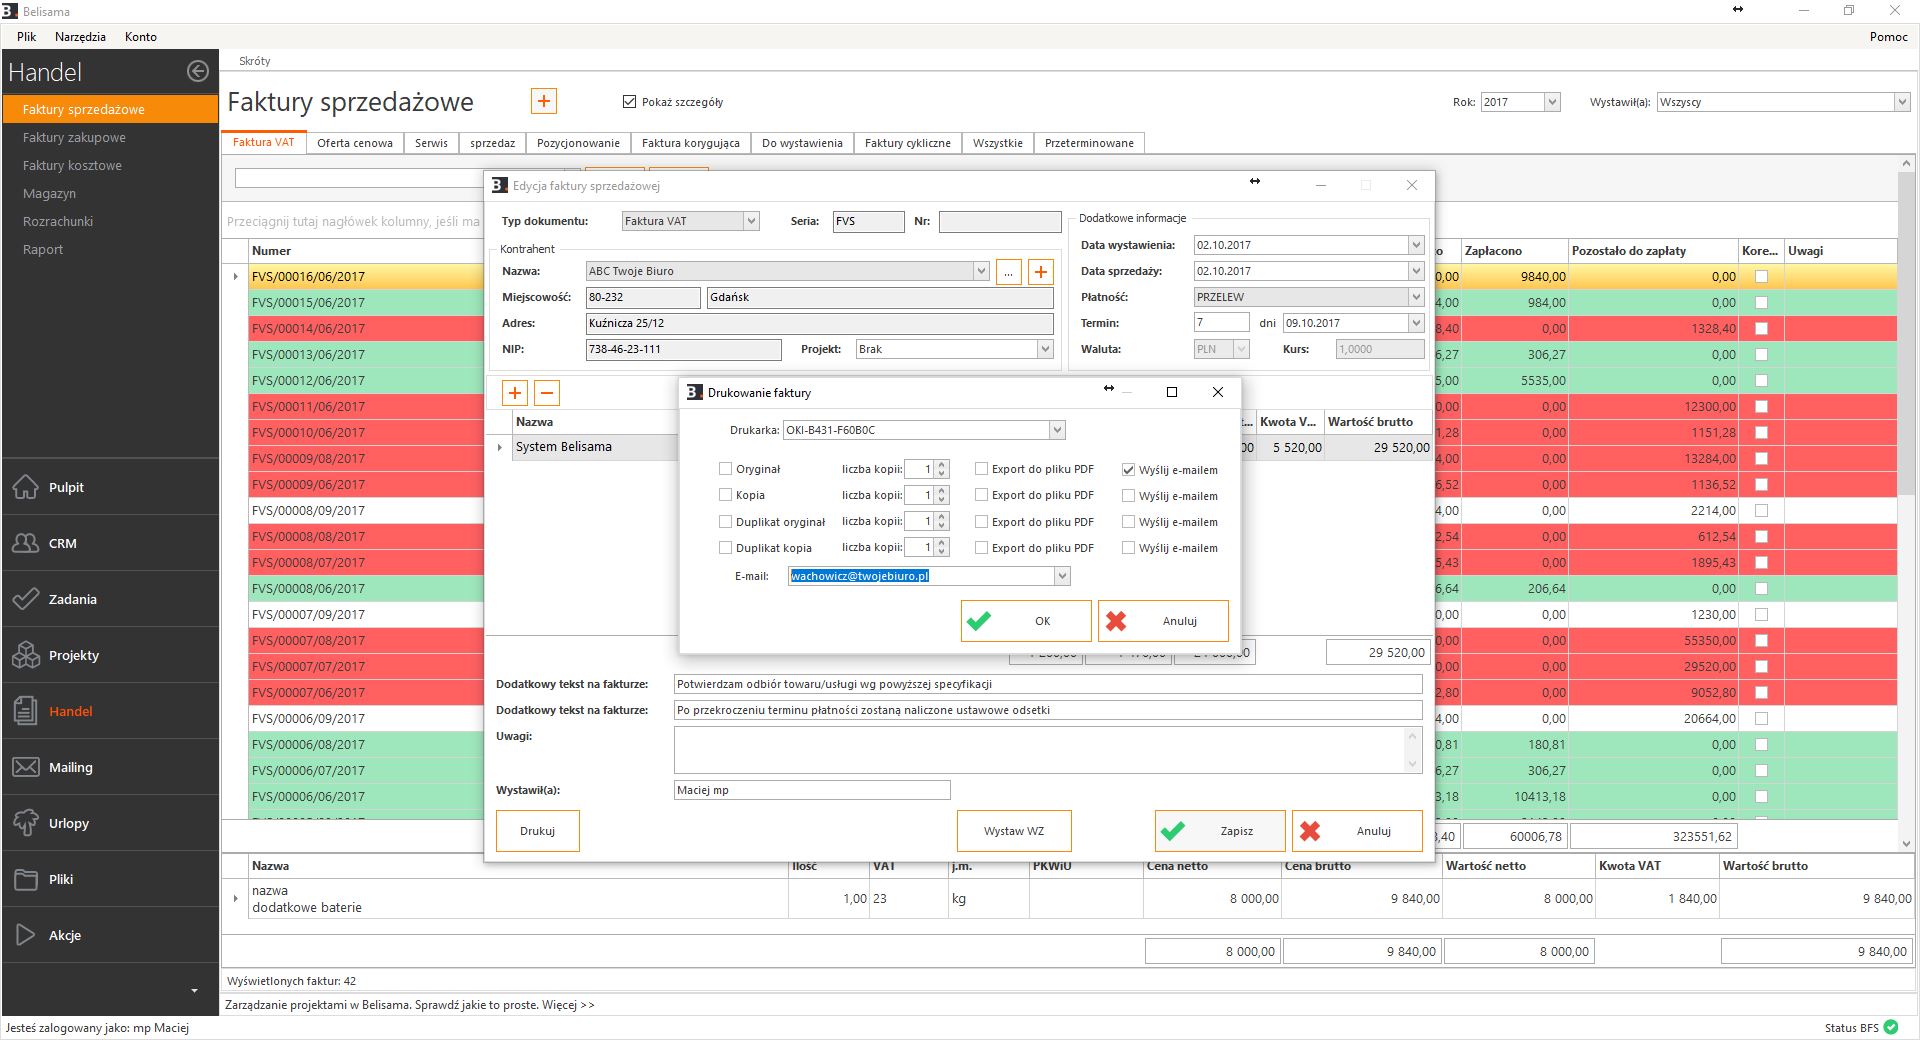Open the Płatność dropdown
This screenshot has height=1040, width=1920.
click(1415, 297)
